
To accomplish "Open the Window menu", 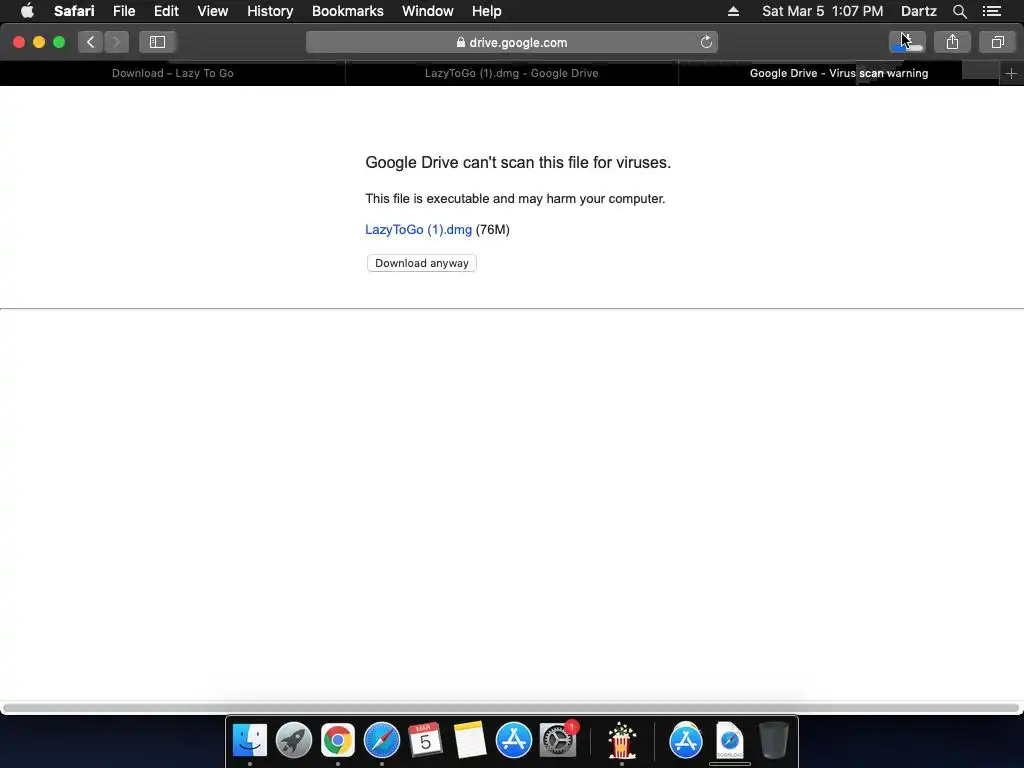I will [427, 11].
